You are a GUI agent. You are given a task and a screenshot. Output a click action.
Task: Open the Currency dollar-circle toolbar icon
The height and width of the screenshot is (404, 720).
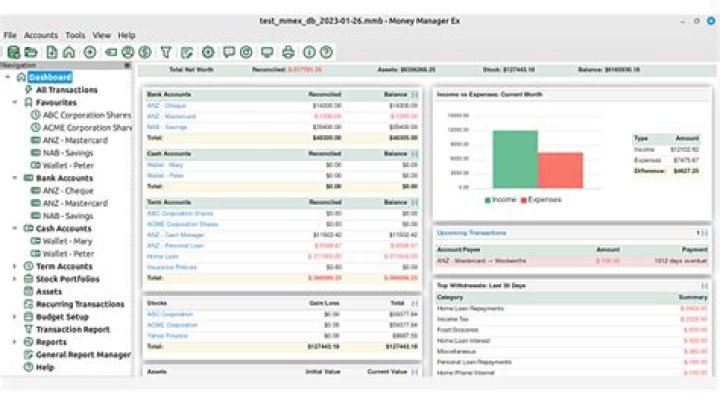tap(145, 52)
